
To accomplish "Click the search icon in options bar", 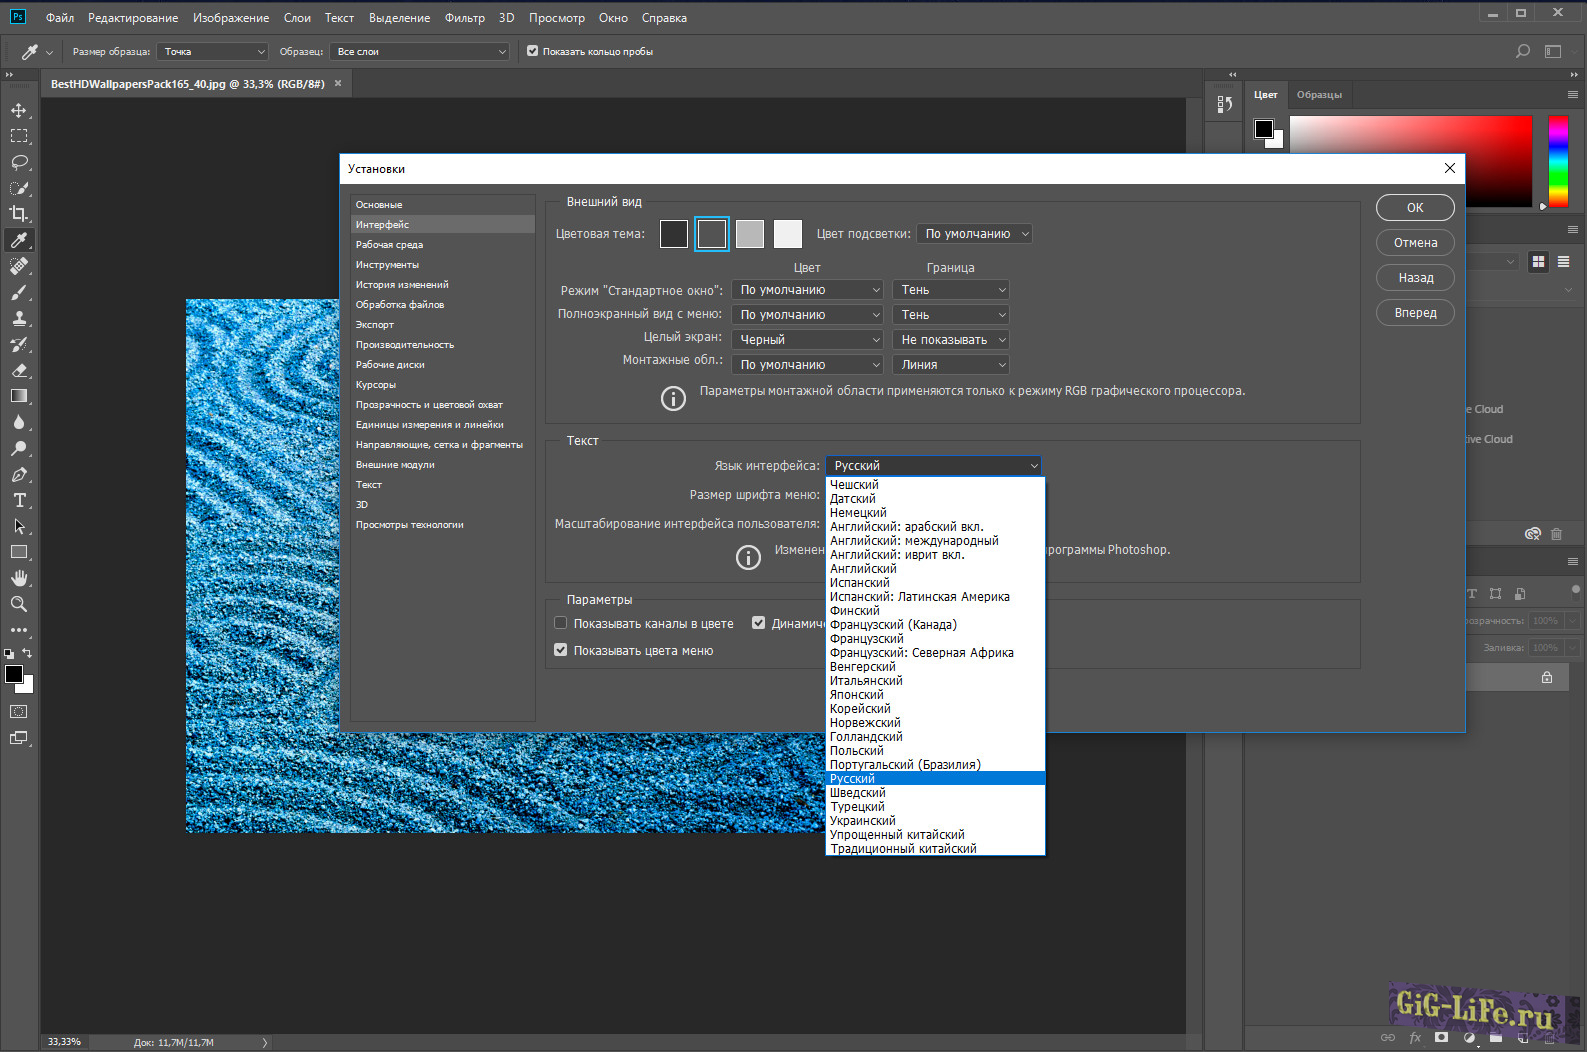I will pyautogui.click(x=1523, y=51).
